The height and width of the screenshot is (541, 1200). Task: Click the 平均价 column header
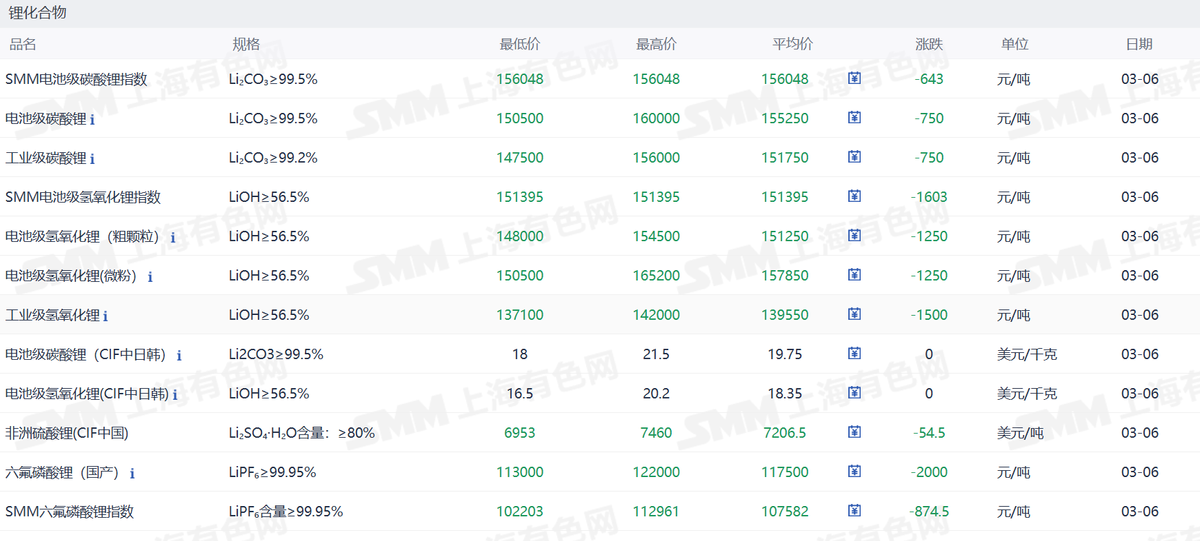pyautogui.click(x=792, y=44)
